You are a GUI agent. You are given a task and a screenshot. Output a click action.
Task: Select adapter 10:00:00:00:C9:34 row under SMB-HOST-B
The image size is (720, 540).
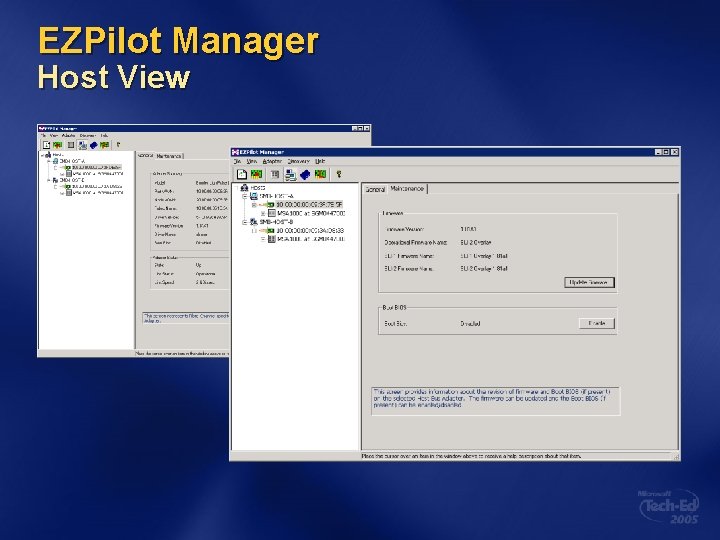point(310,231)
